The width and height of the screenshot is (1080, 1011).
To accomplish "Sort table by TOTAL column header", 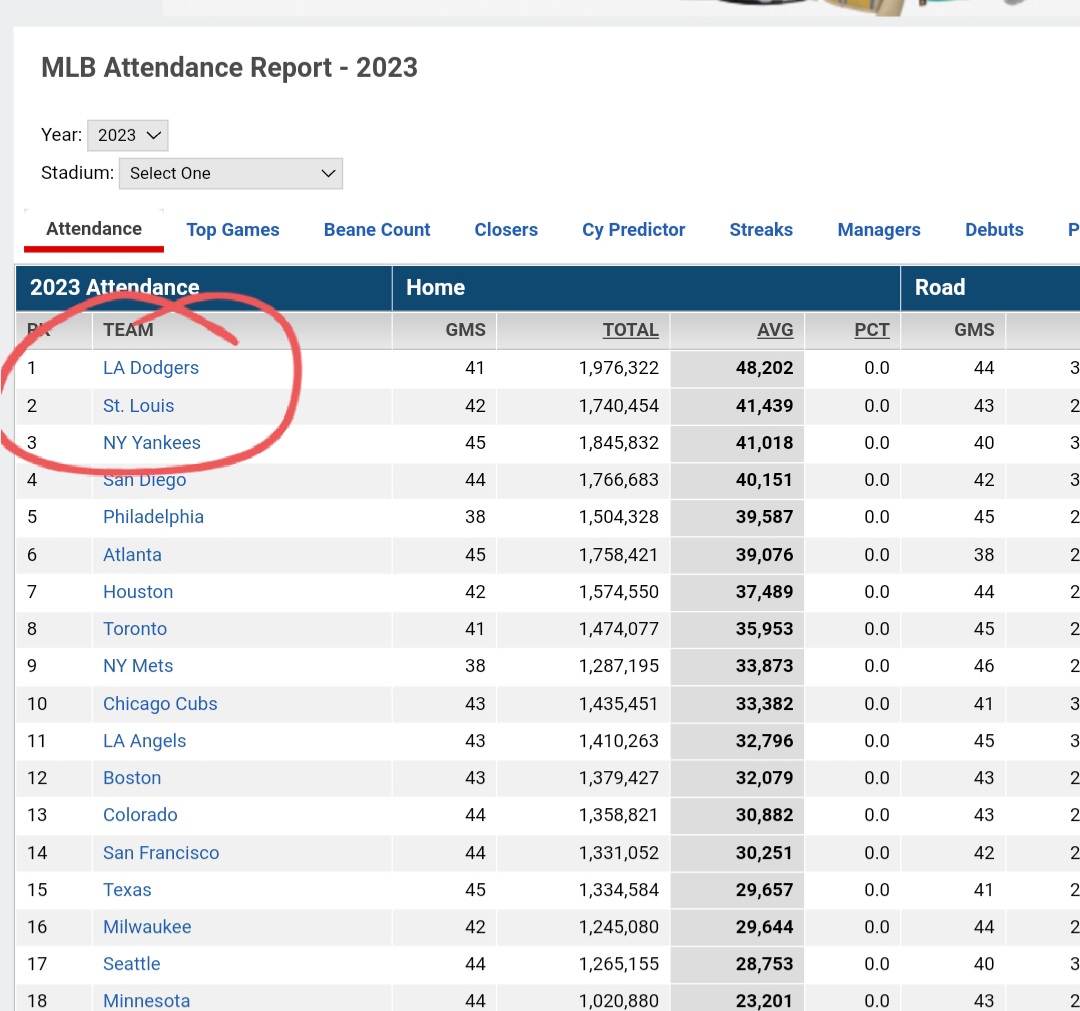I will (x=630, y=330).
